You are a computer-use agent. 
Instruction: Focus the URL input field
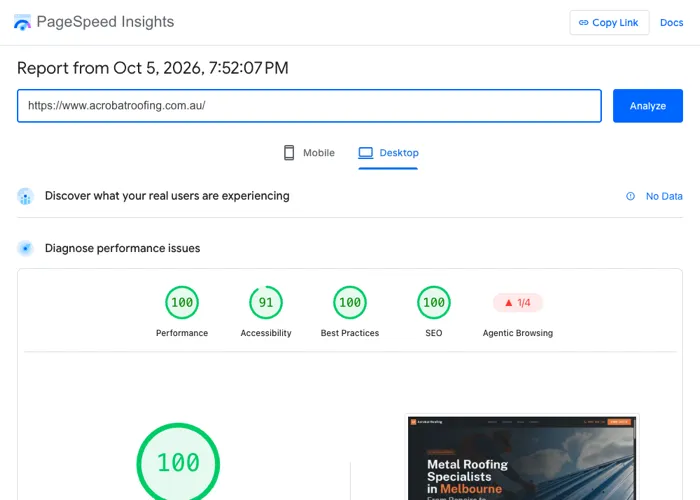coord(309,106)
